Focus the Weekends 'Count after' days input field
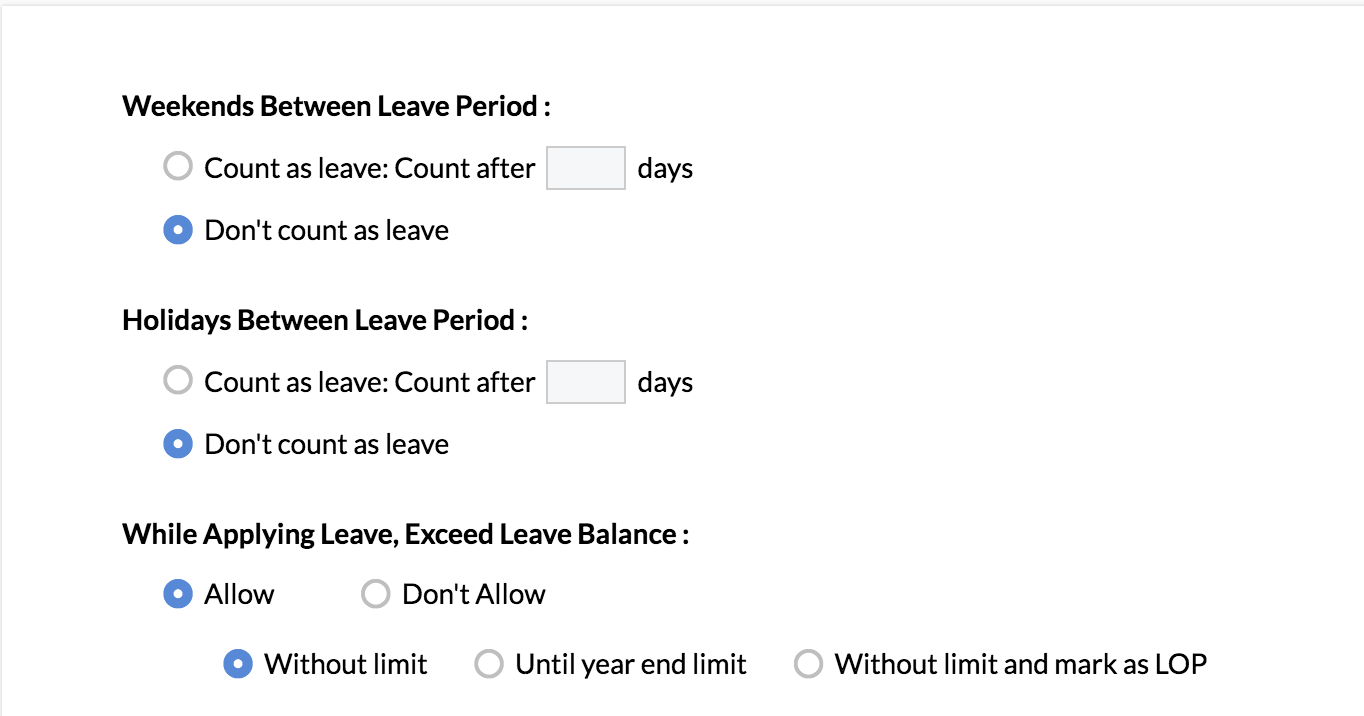 [x=585, y=168]
